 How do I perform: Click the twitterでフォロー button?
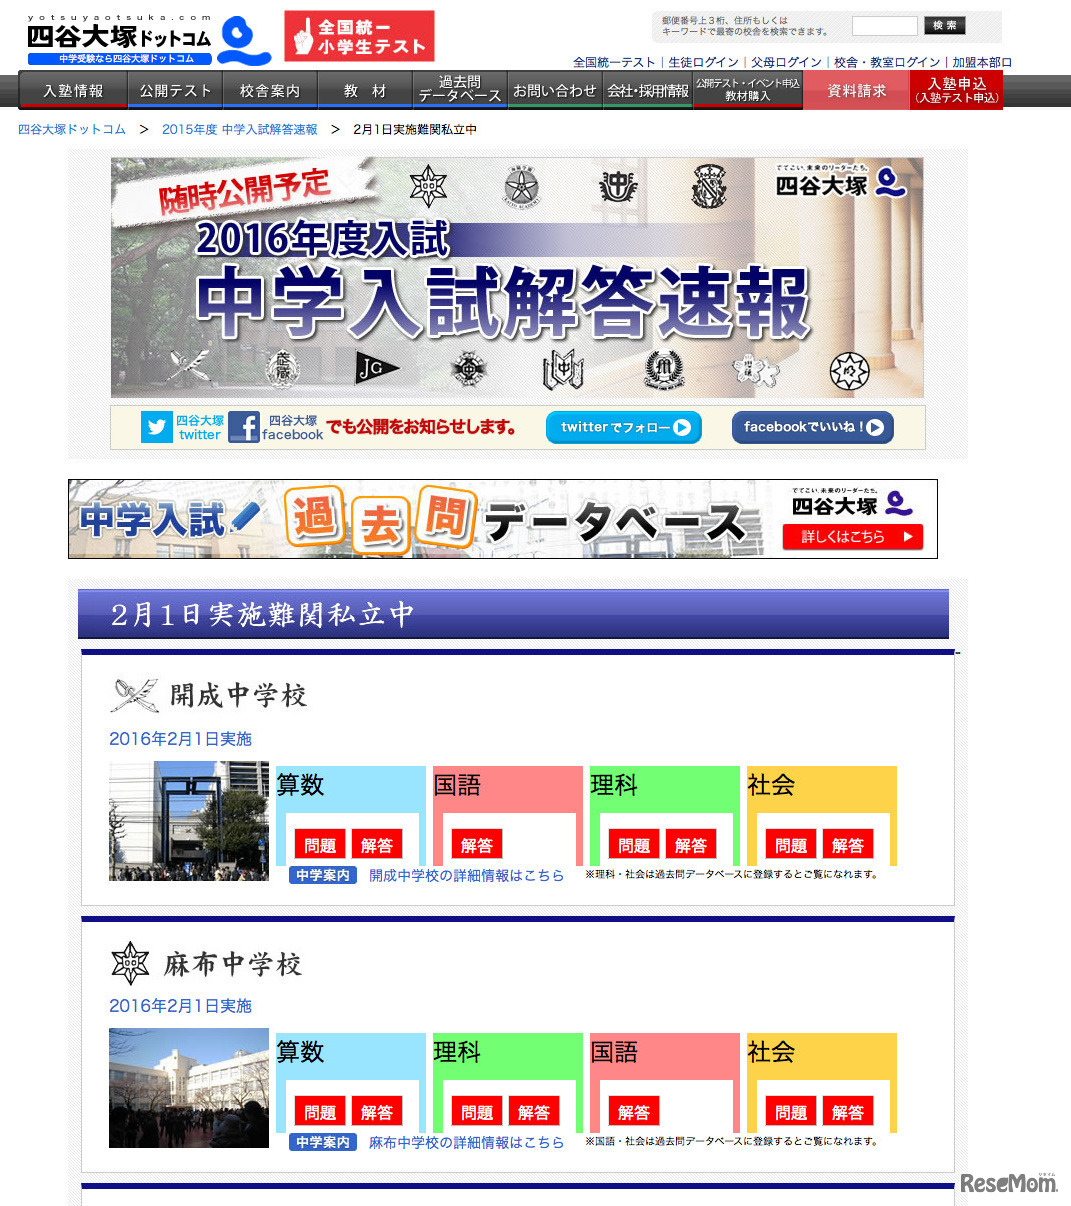(623, 427)
